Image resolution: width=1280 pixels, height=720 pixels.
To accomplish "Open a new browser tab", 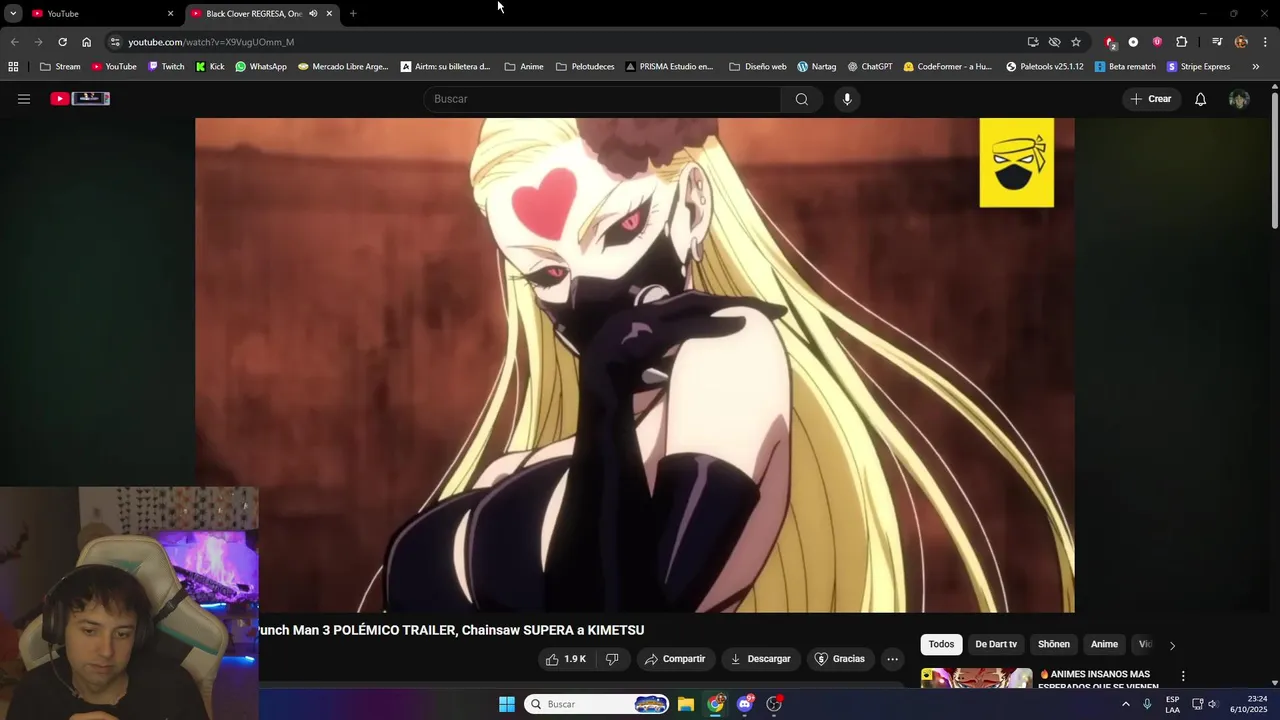I will click(x=353, y=14).
